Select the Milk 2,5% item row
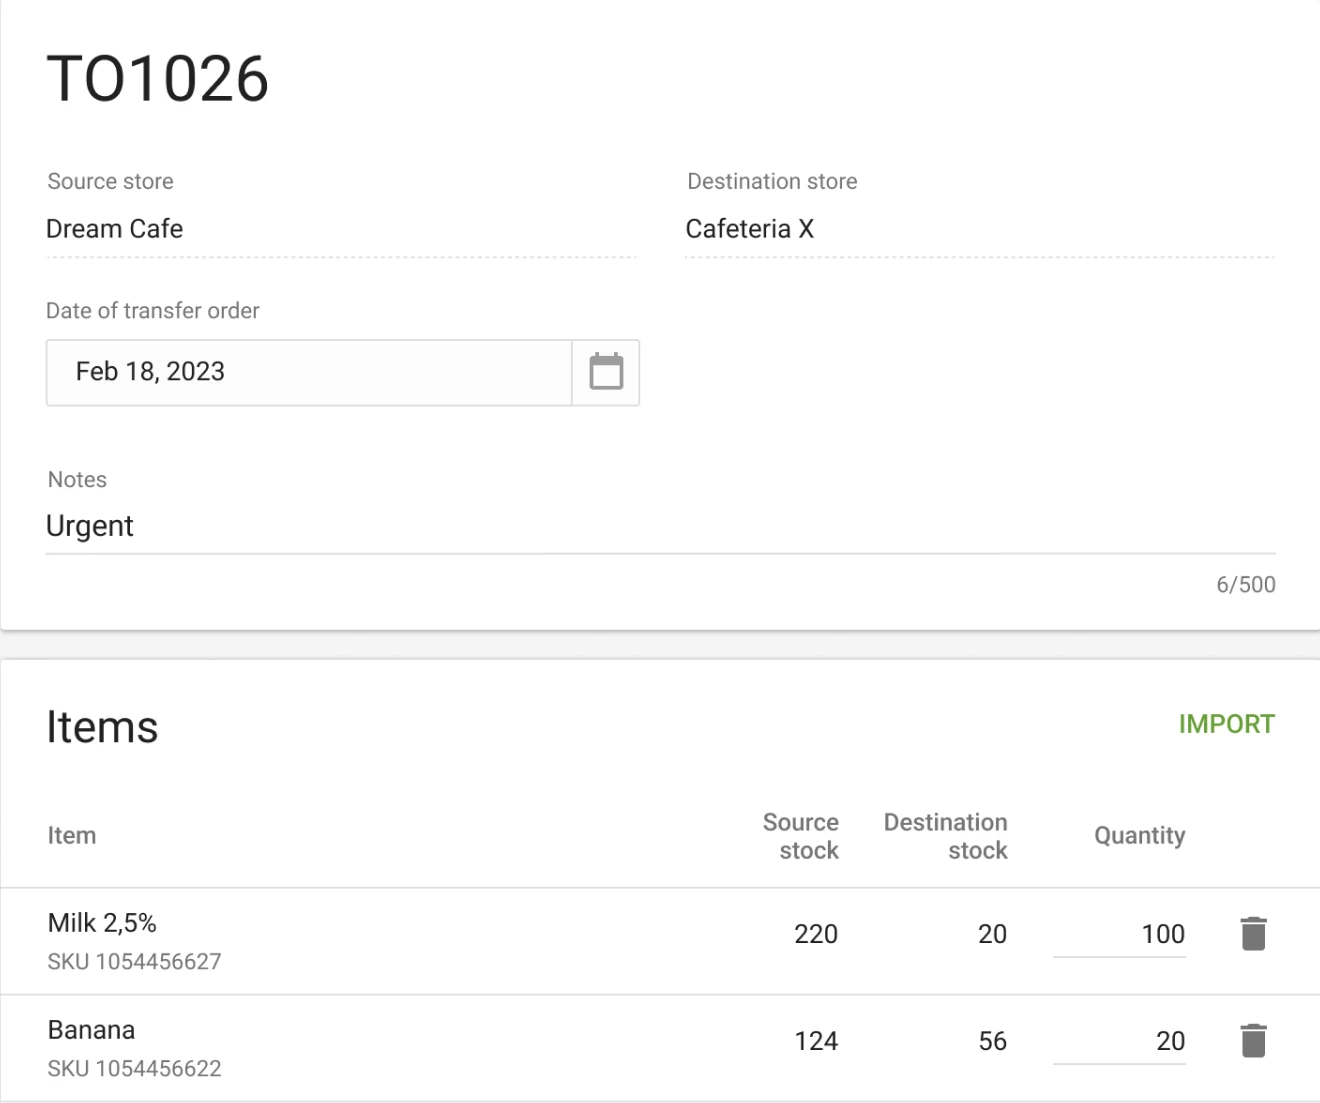This screenshot has height=1103, width=1320. click(x=102, y=922)
